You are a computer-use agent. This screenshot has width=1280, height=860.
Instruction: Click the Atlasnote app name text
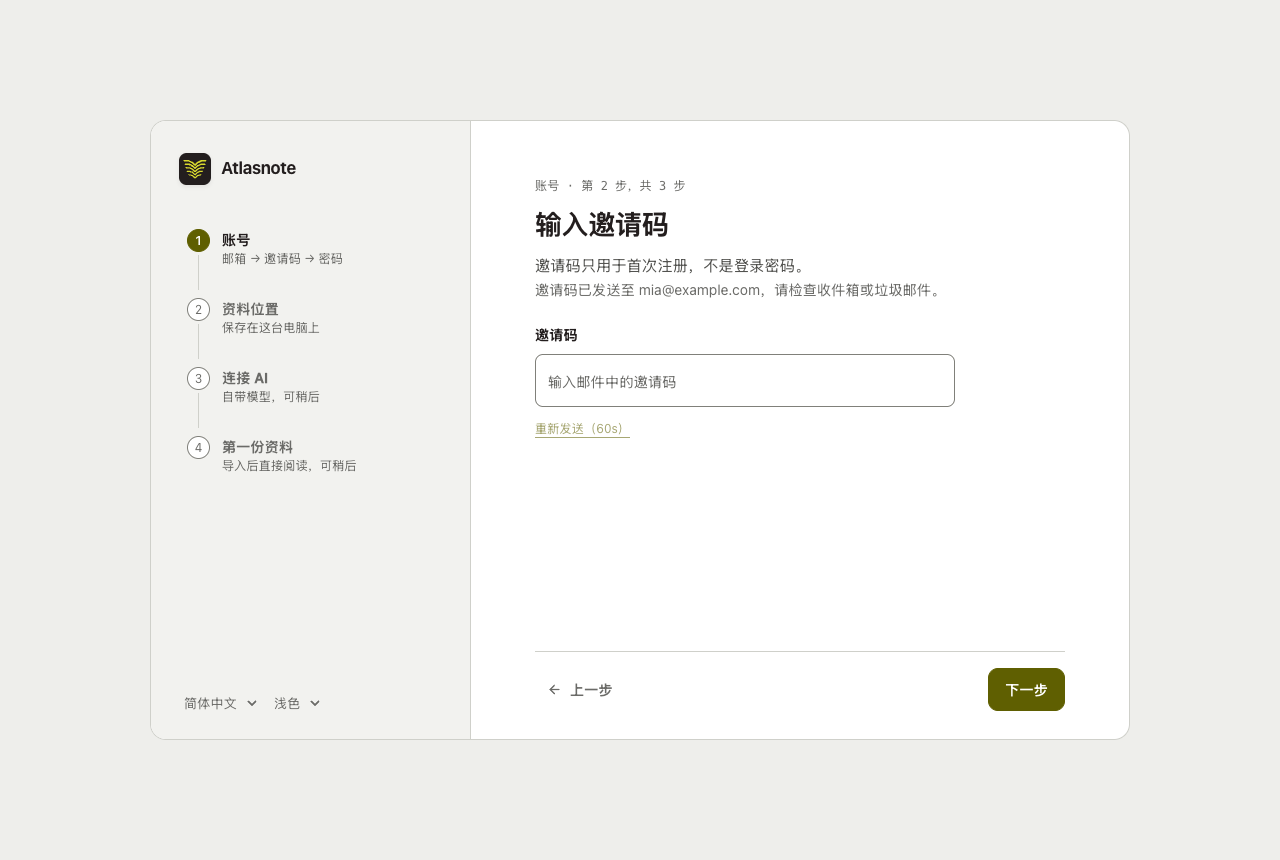[x=258, y=168]
